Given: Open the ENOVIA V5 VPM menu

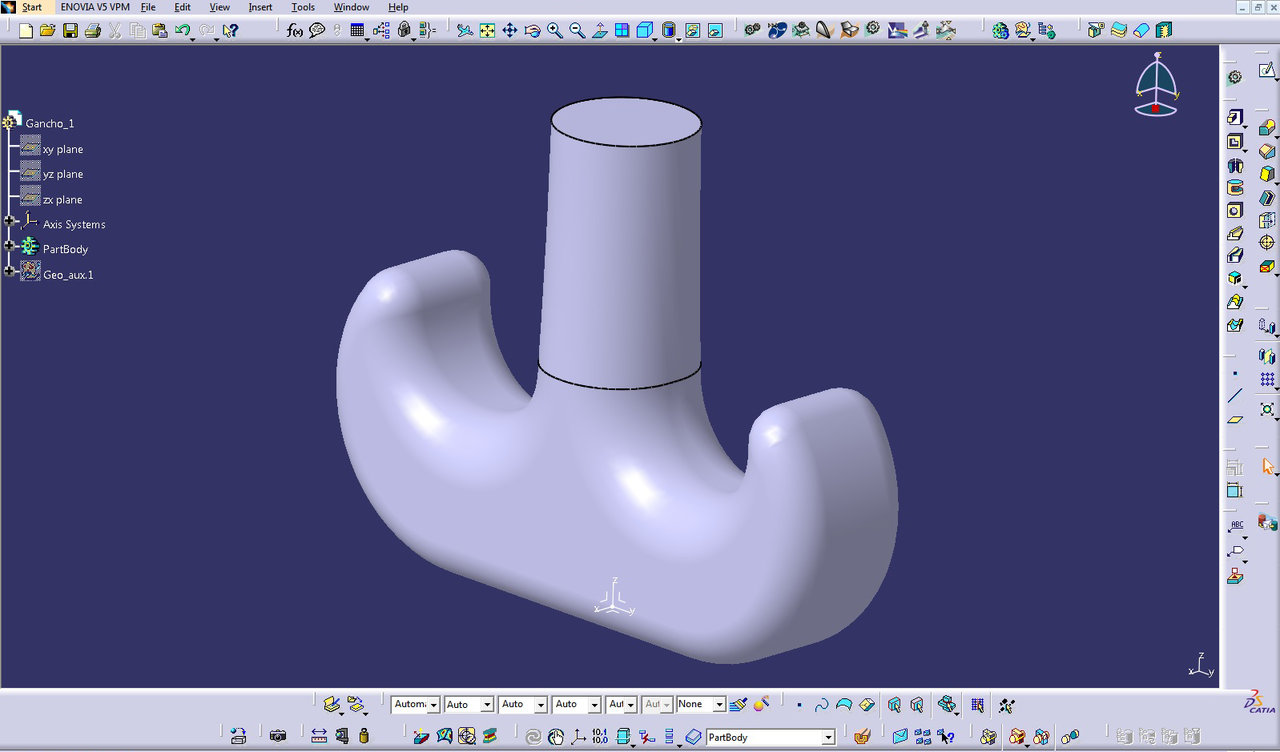Looking at the screenshot, I should (x=95, y=7).
